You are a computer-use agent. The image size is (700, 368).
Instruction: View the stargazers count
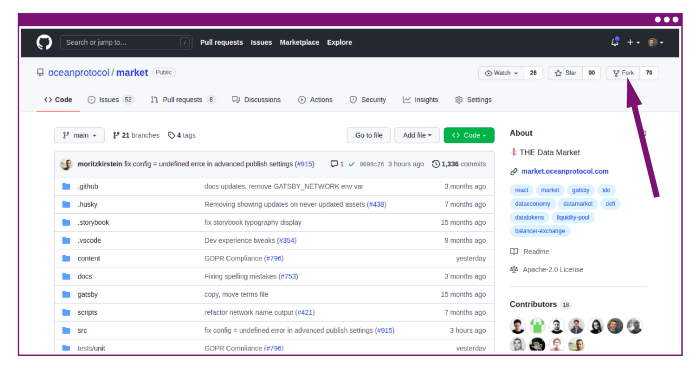pos(592,73)
